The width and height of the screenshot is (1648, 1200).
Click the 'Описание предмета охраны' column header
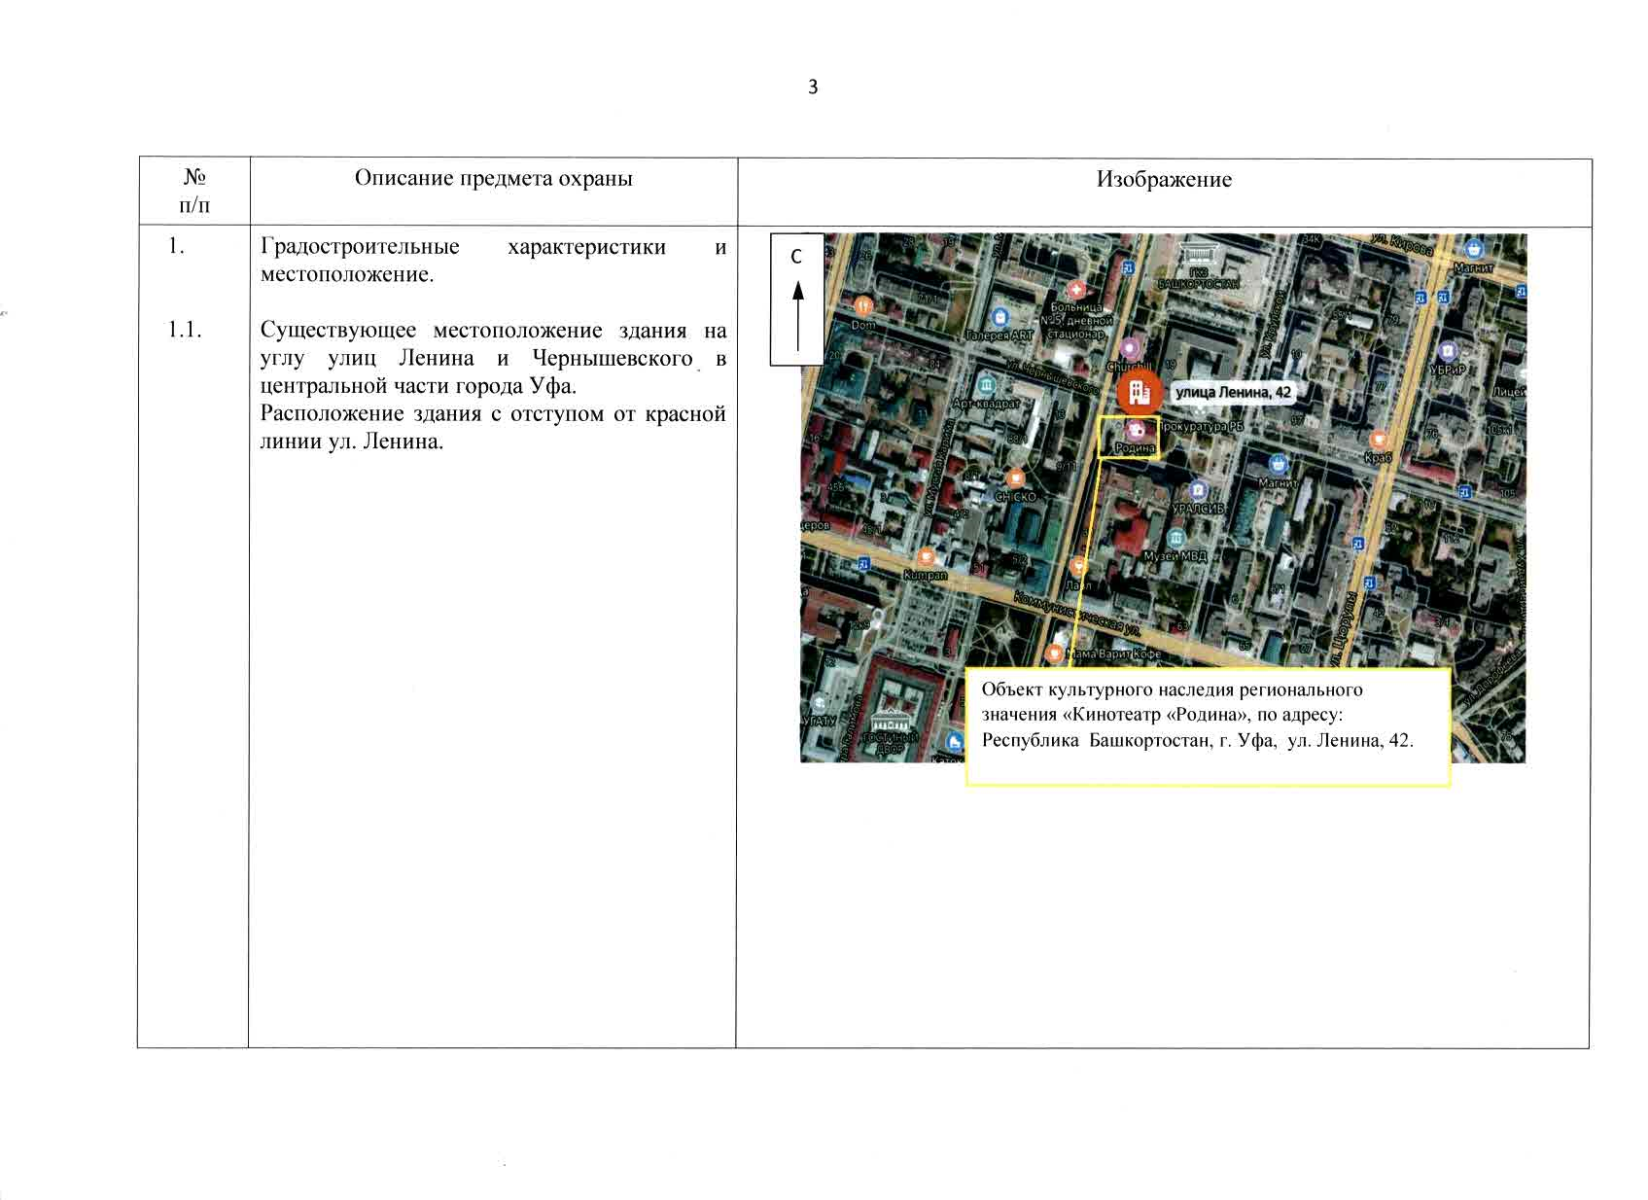coord(494,178)
